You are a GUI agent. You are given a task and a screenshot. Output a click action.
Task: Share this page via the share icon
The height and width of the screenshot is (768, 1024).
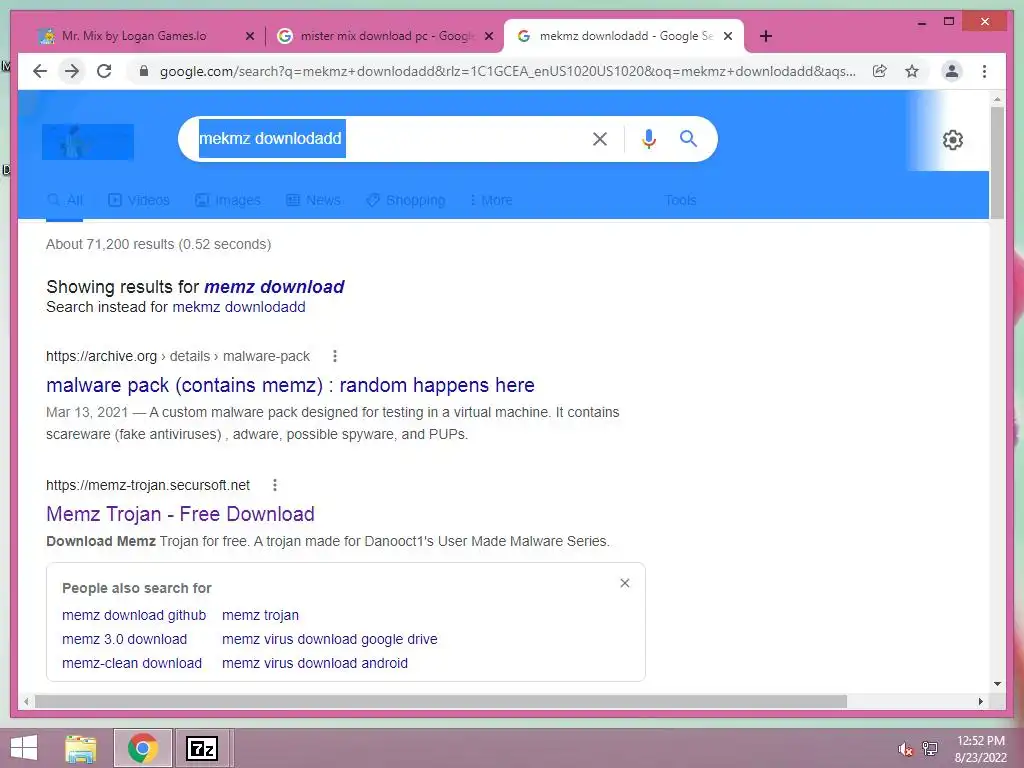880,71
